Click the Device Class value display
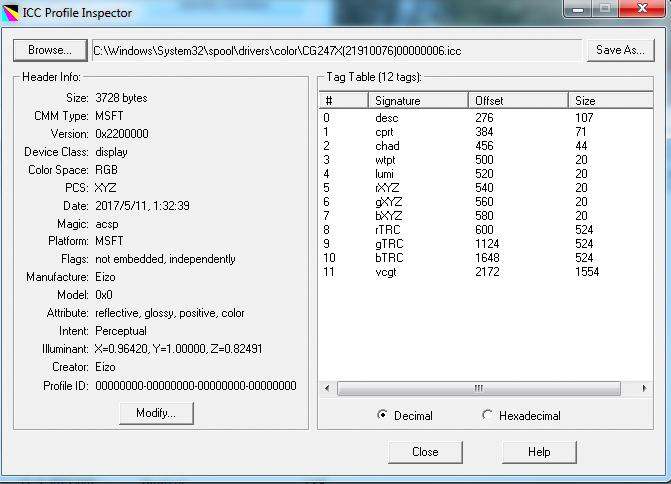Screen dimensions: 671x484 point(111,152)
